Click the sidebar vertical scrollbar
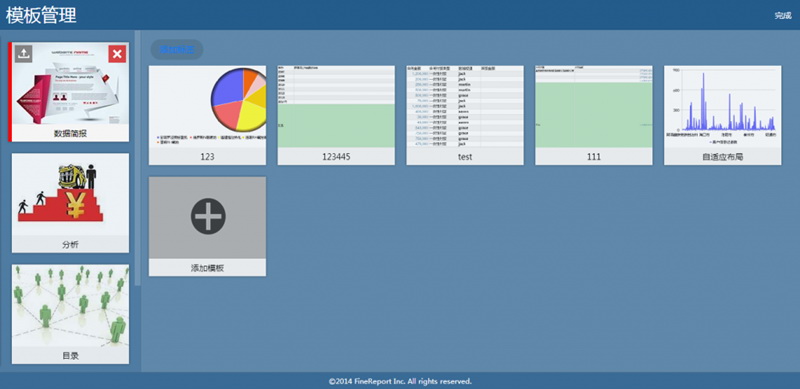Image resolution: width=800 pixels, height=389 pixels. pos(137,158)
